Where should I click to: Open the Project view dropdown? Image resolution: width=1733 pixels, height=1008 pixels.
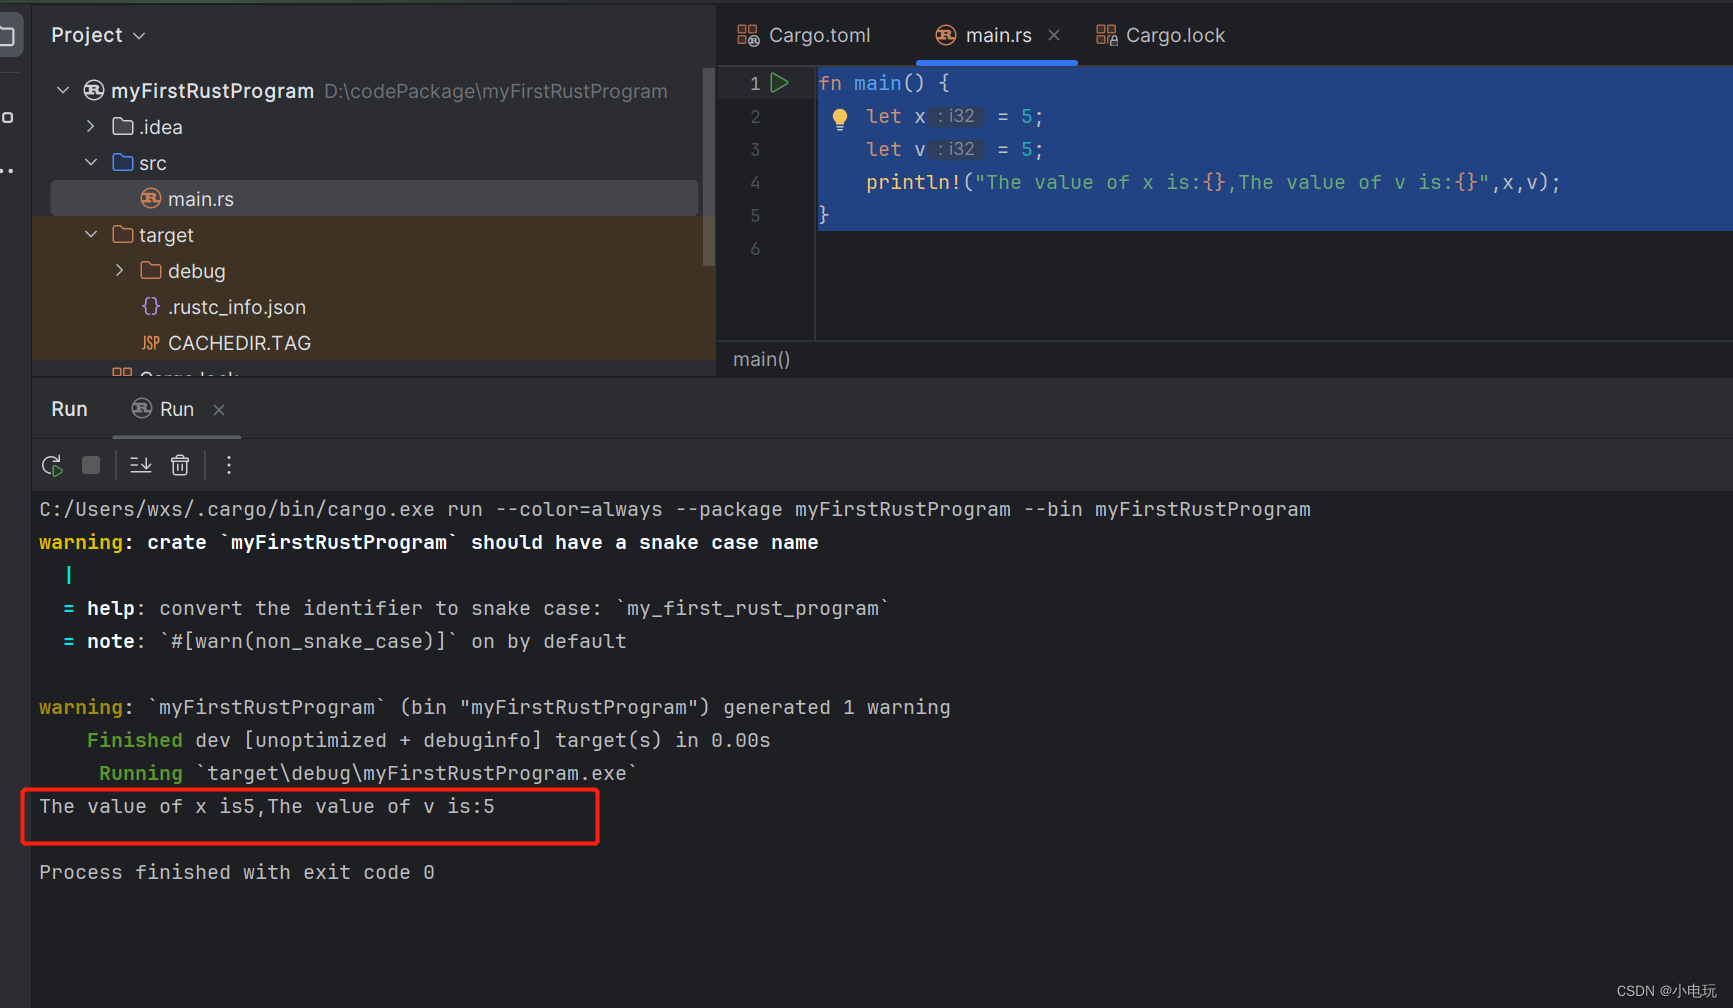point(98,35)
